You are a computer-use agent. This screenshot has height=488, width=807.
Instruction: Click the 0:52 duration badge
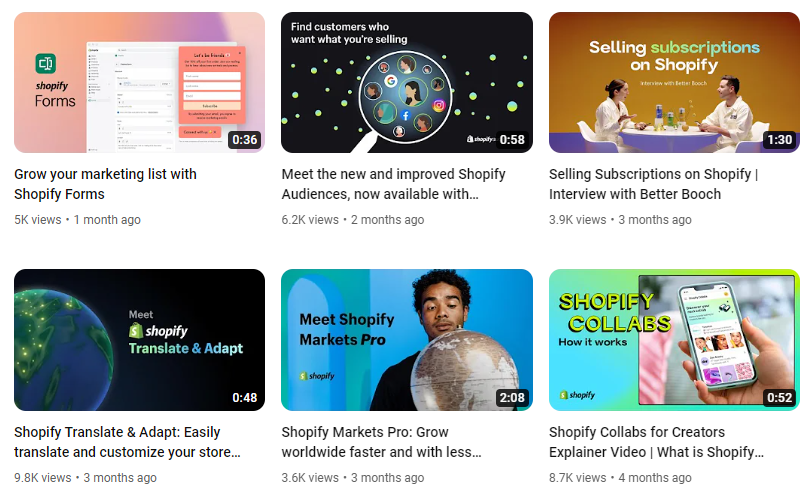click(780, 398)
